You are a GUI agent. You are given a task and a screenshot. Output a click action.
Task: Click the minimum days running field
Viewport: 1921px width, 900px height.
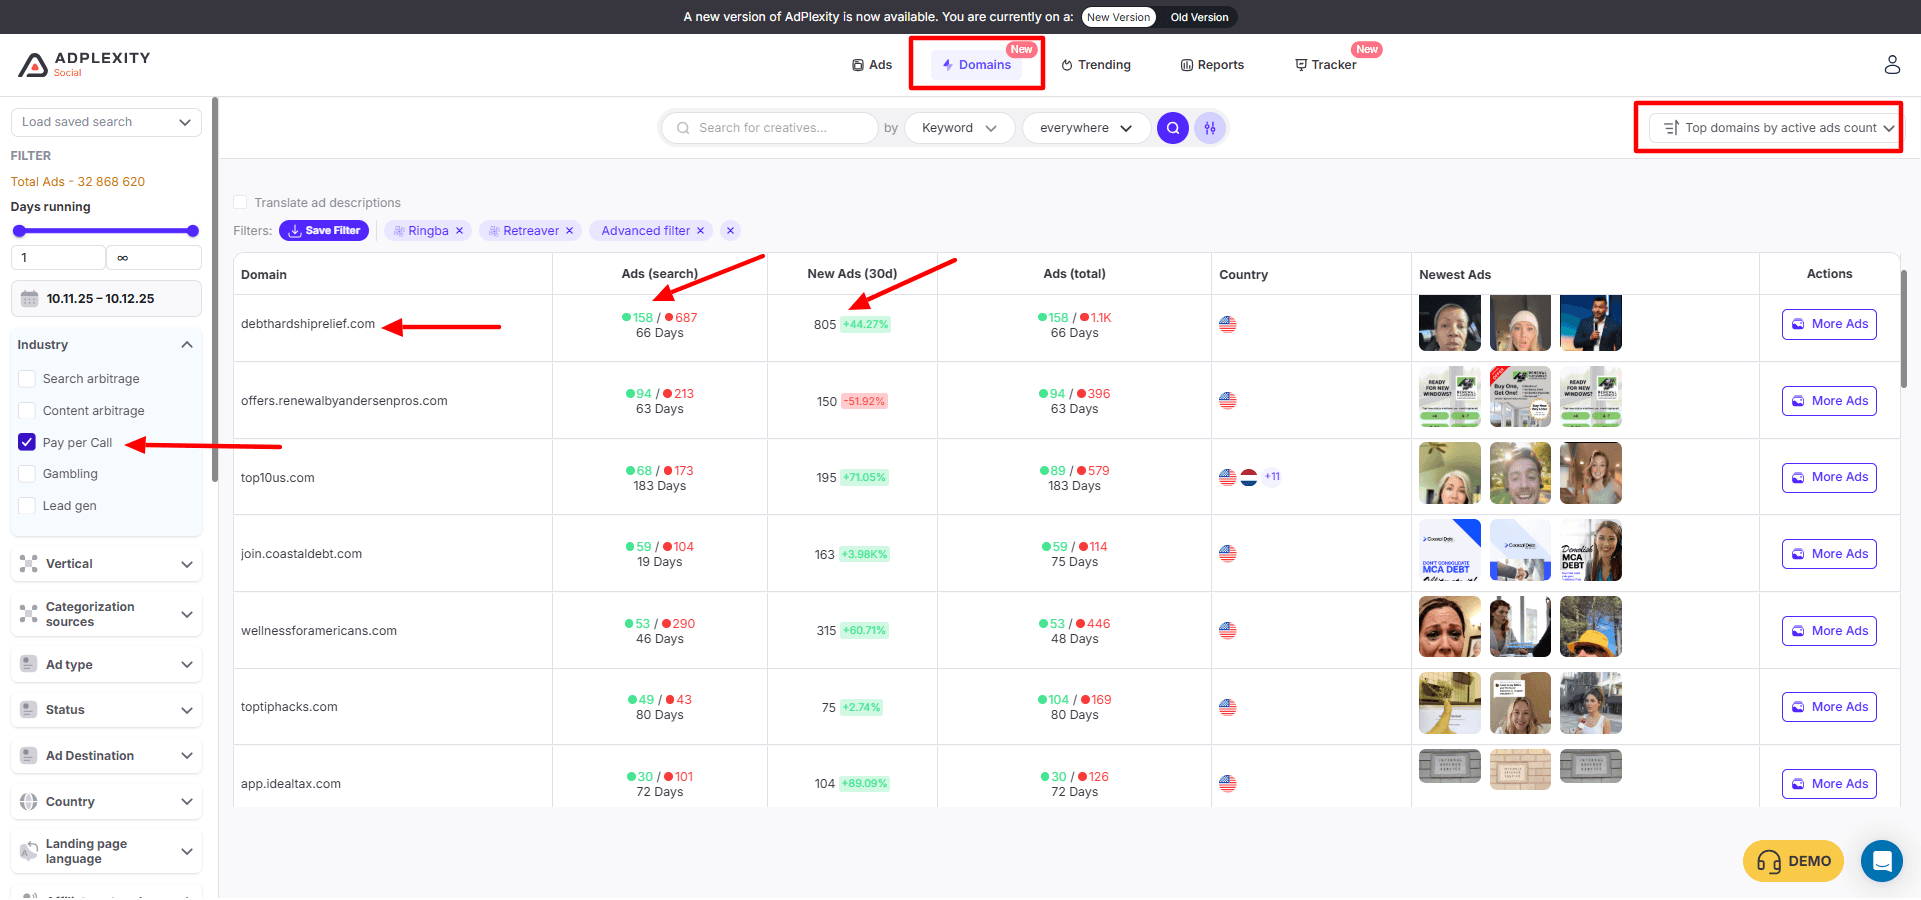58,258
